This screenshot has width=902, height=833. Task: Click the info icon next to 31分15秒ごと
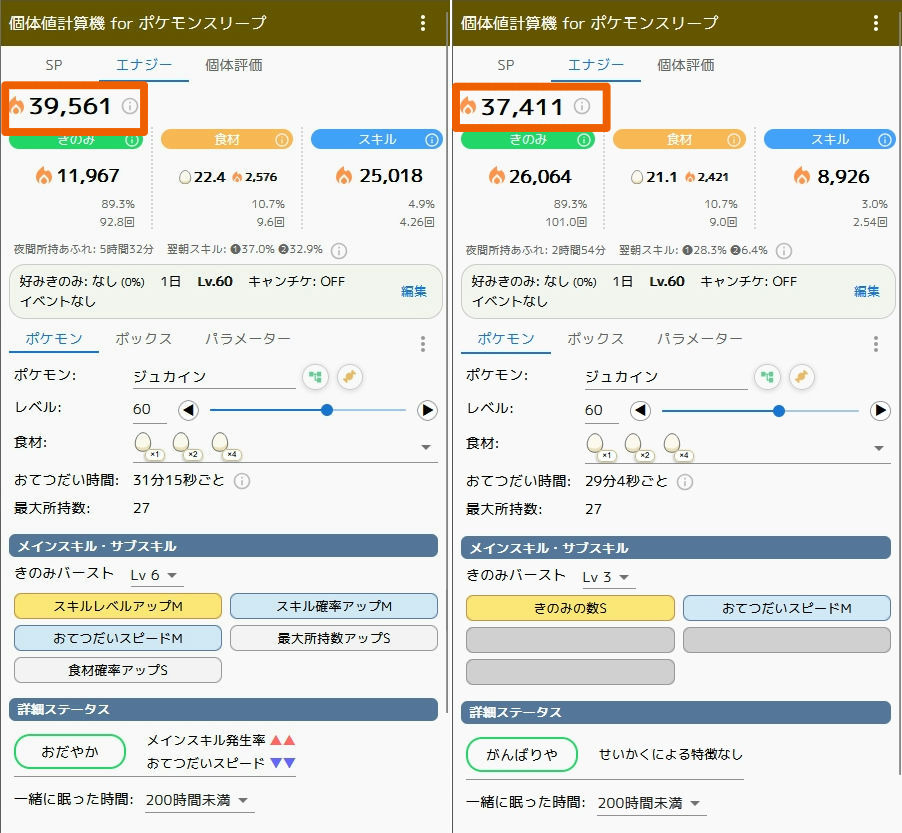pyautogui.click(x=241, y=481)
